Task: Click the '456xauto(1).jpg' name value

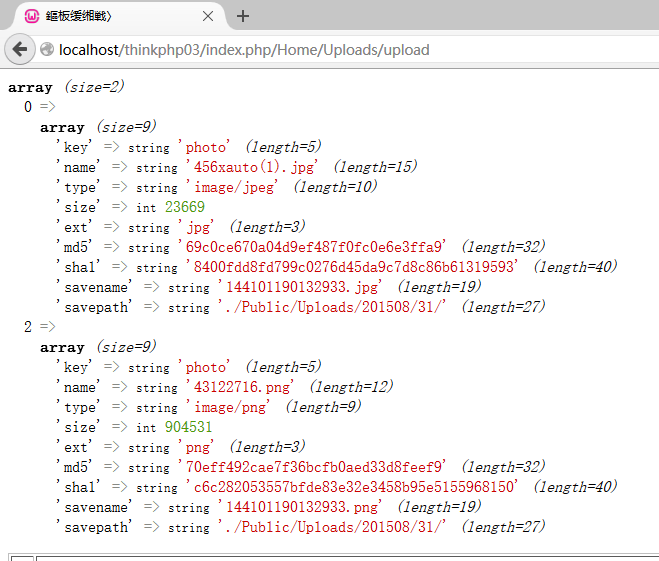Action: (x=255, y=167)
